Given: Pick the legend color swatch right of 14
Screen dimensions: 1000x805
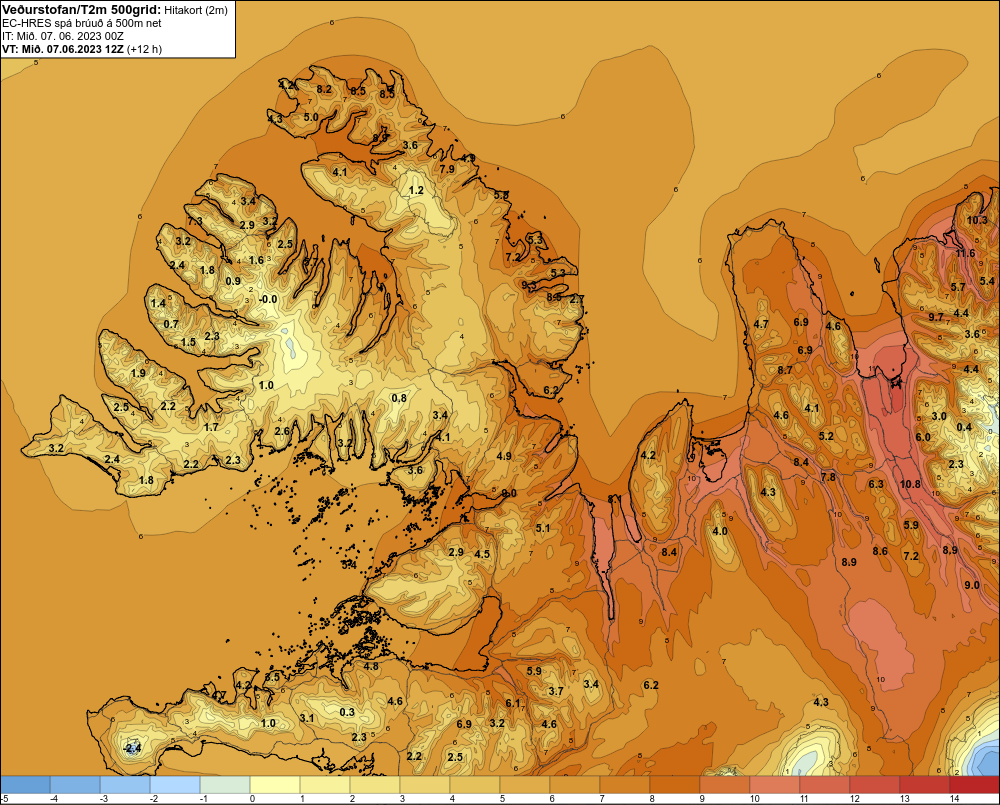Looking at the screenshot, I should click(x=974, y=785).
